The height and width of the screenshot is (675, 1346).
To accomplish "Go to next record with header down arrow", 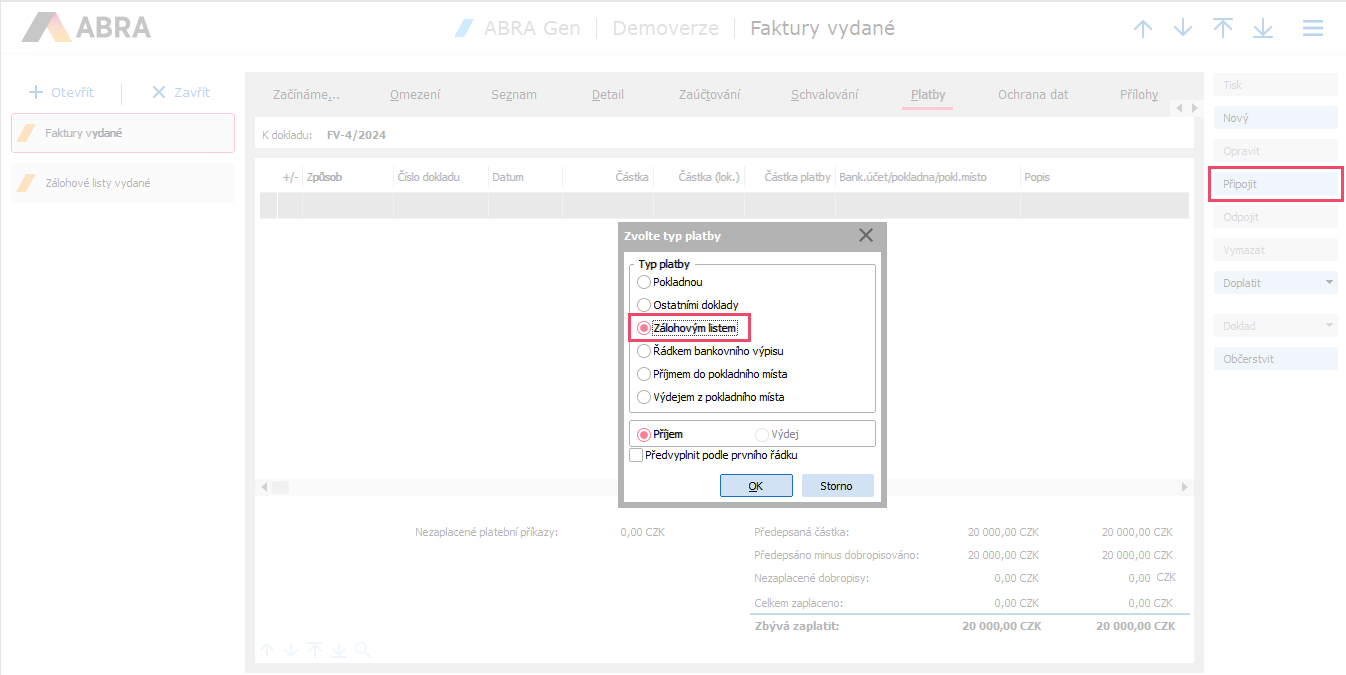I will [1183, 29].
